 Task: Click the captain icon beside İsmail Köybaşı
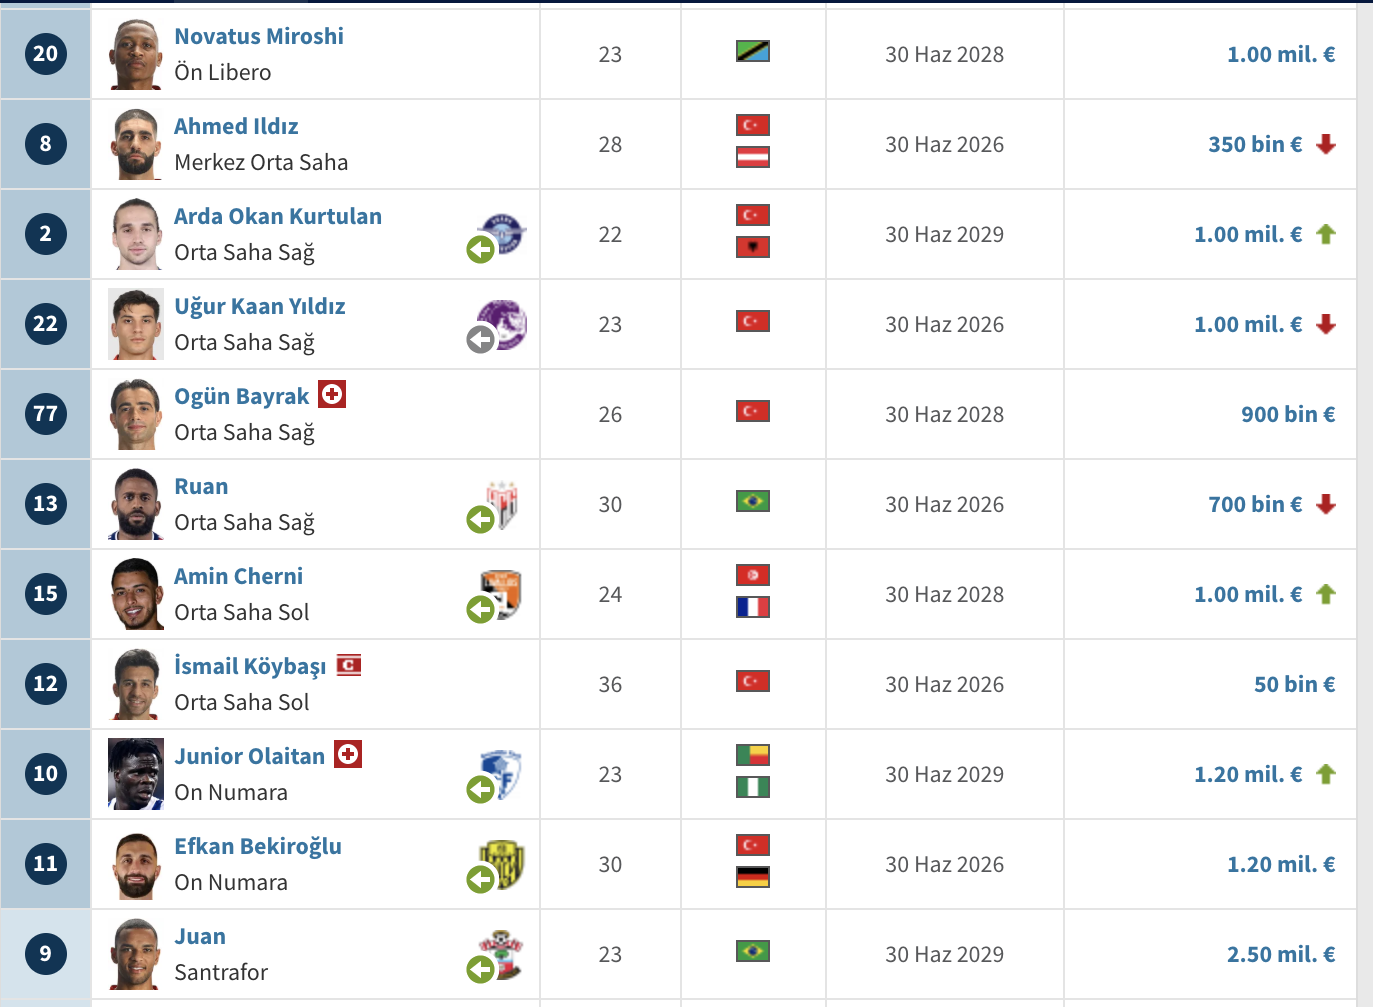[349, 665]
